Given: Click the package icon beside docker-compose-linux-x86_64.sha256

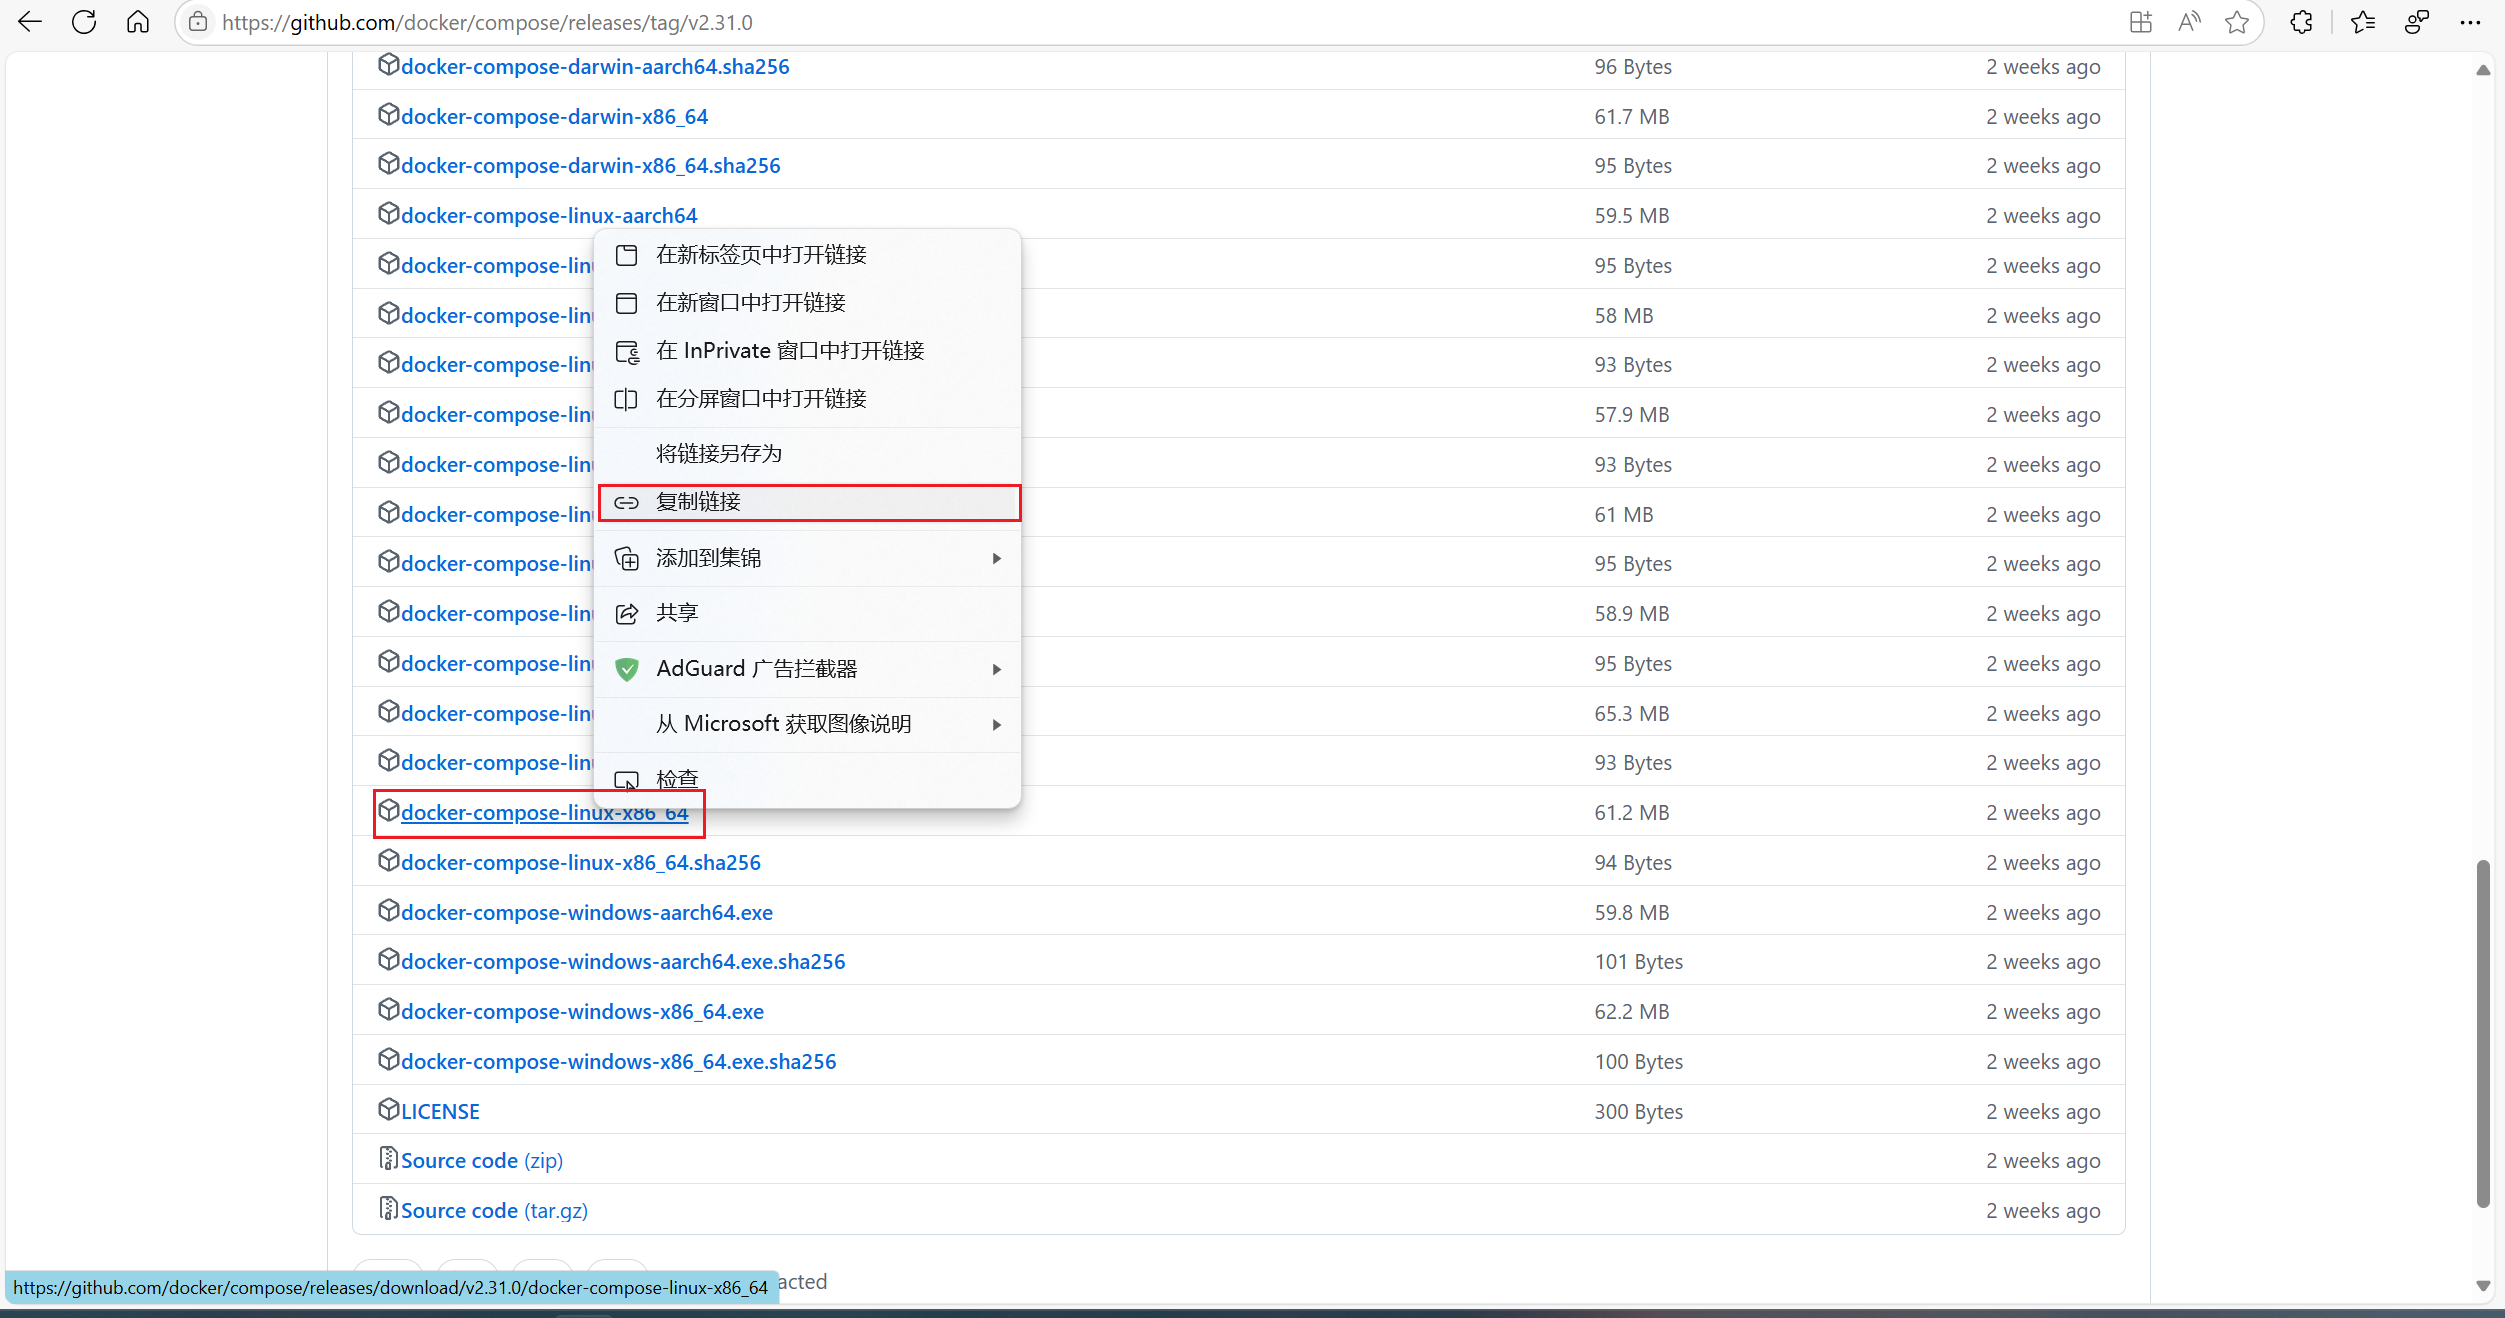Looking at the screenshot, I should tap(388, 861).
